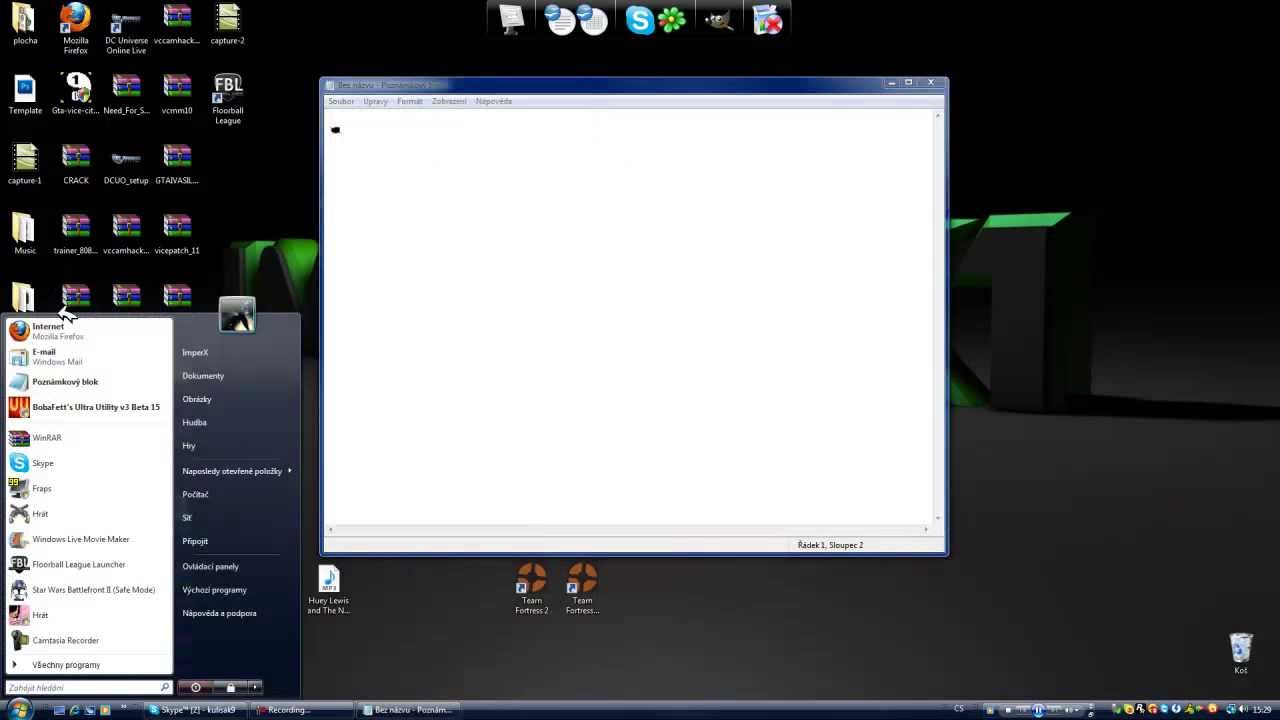1280x720 pixels.
Task: Click the Start menu lock button
Action: [231, 687]
